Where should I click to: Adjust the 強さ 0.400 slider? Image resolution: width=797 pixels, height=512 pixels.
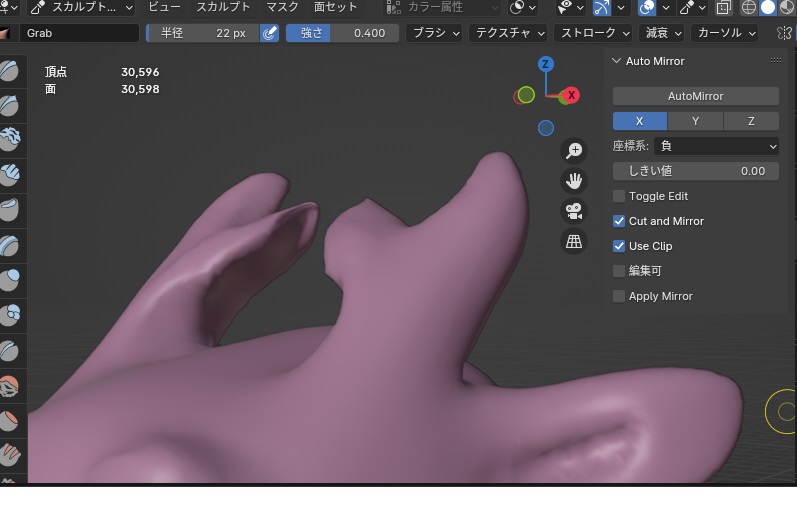point(342,33)
